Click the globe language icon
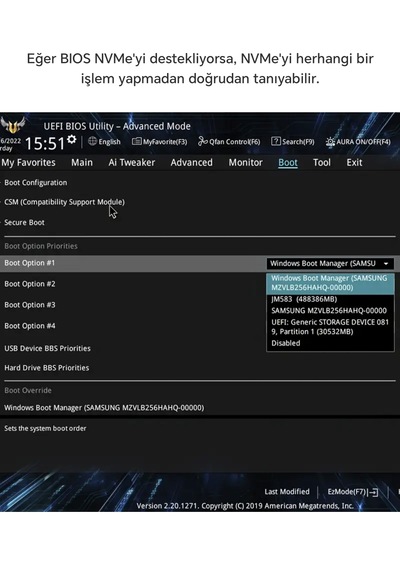400x570 pixels. (92, 141)
